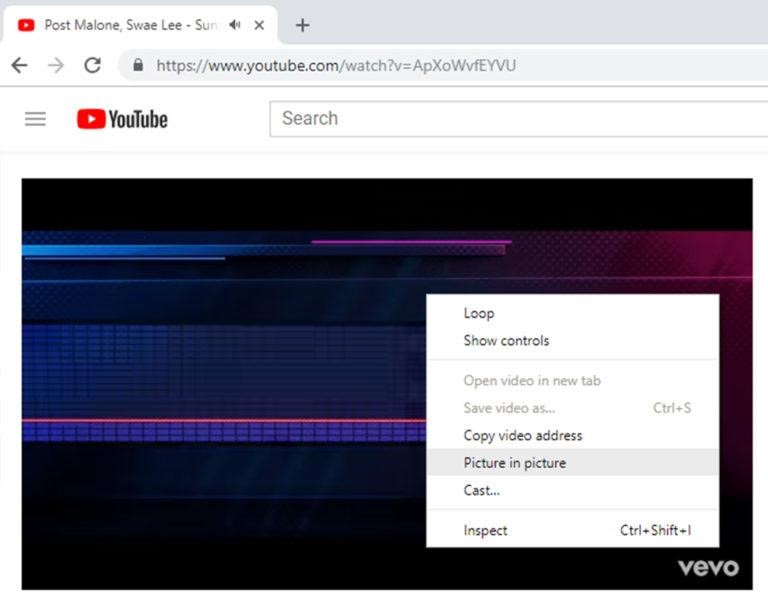Screen dimensions: 768x598
Task: Click the browser forward arrow
Action: tap(56, 65)
